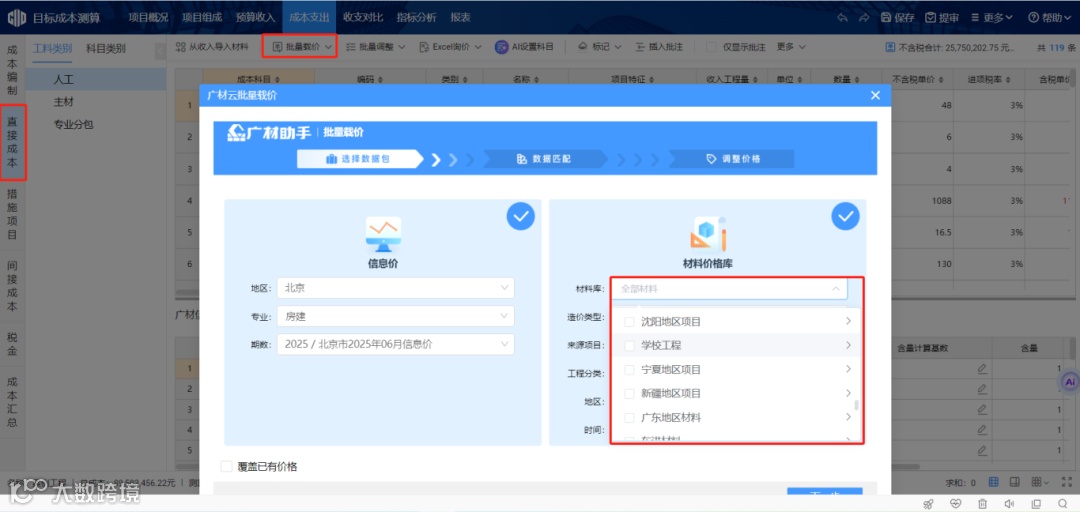
Task: Click the speaker icon in bottom bar
Action: click(x=1009, y=504)
